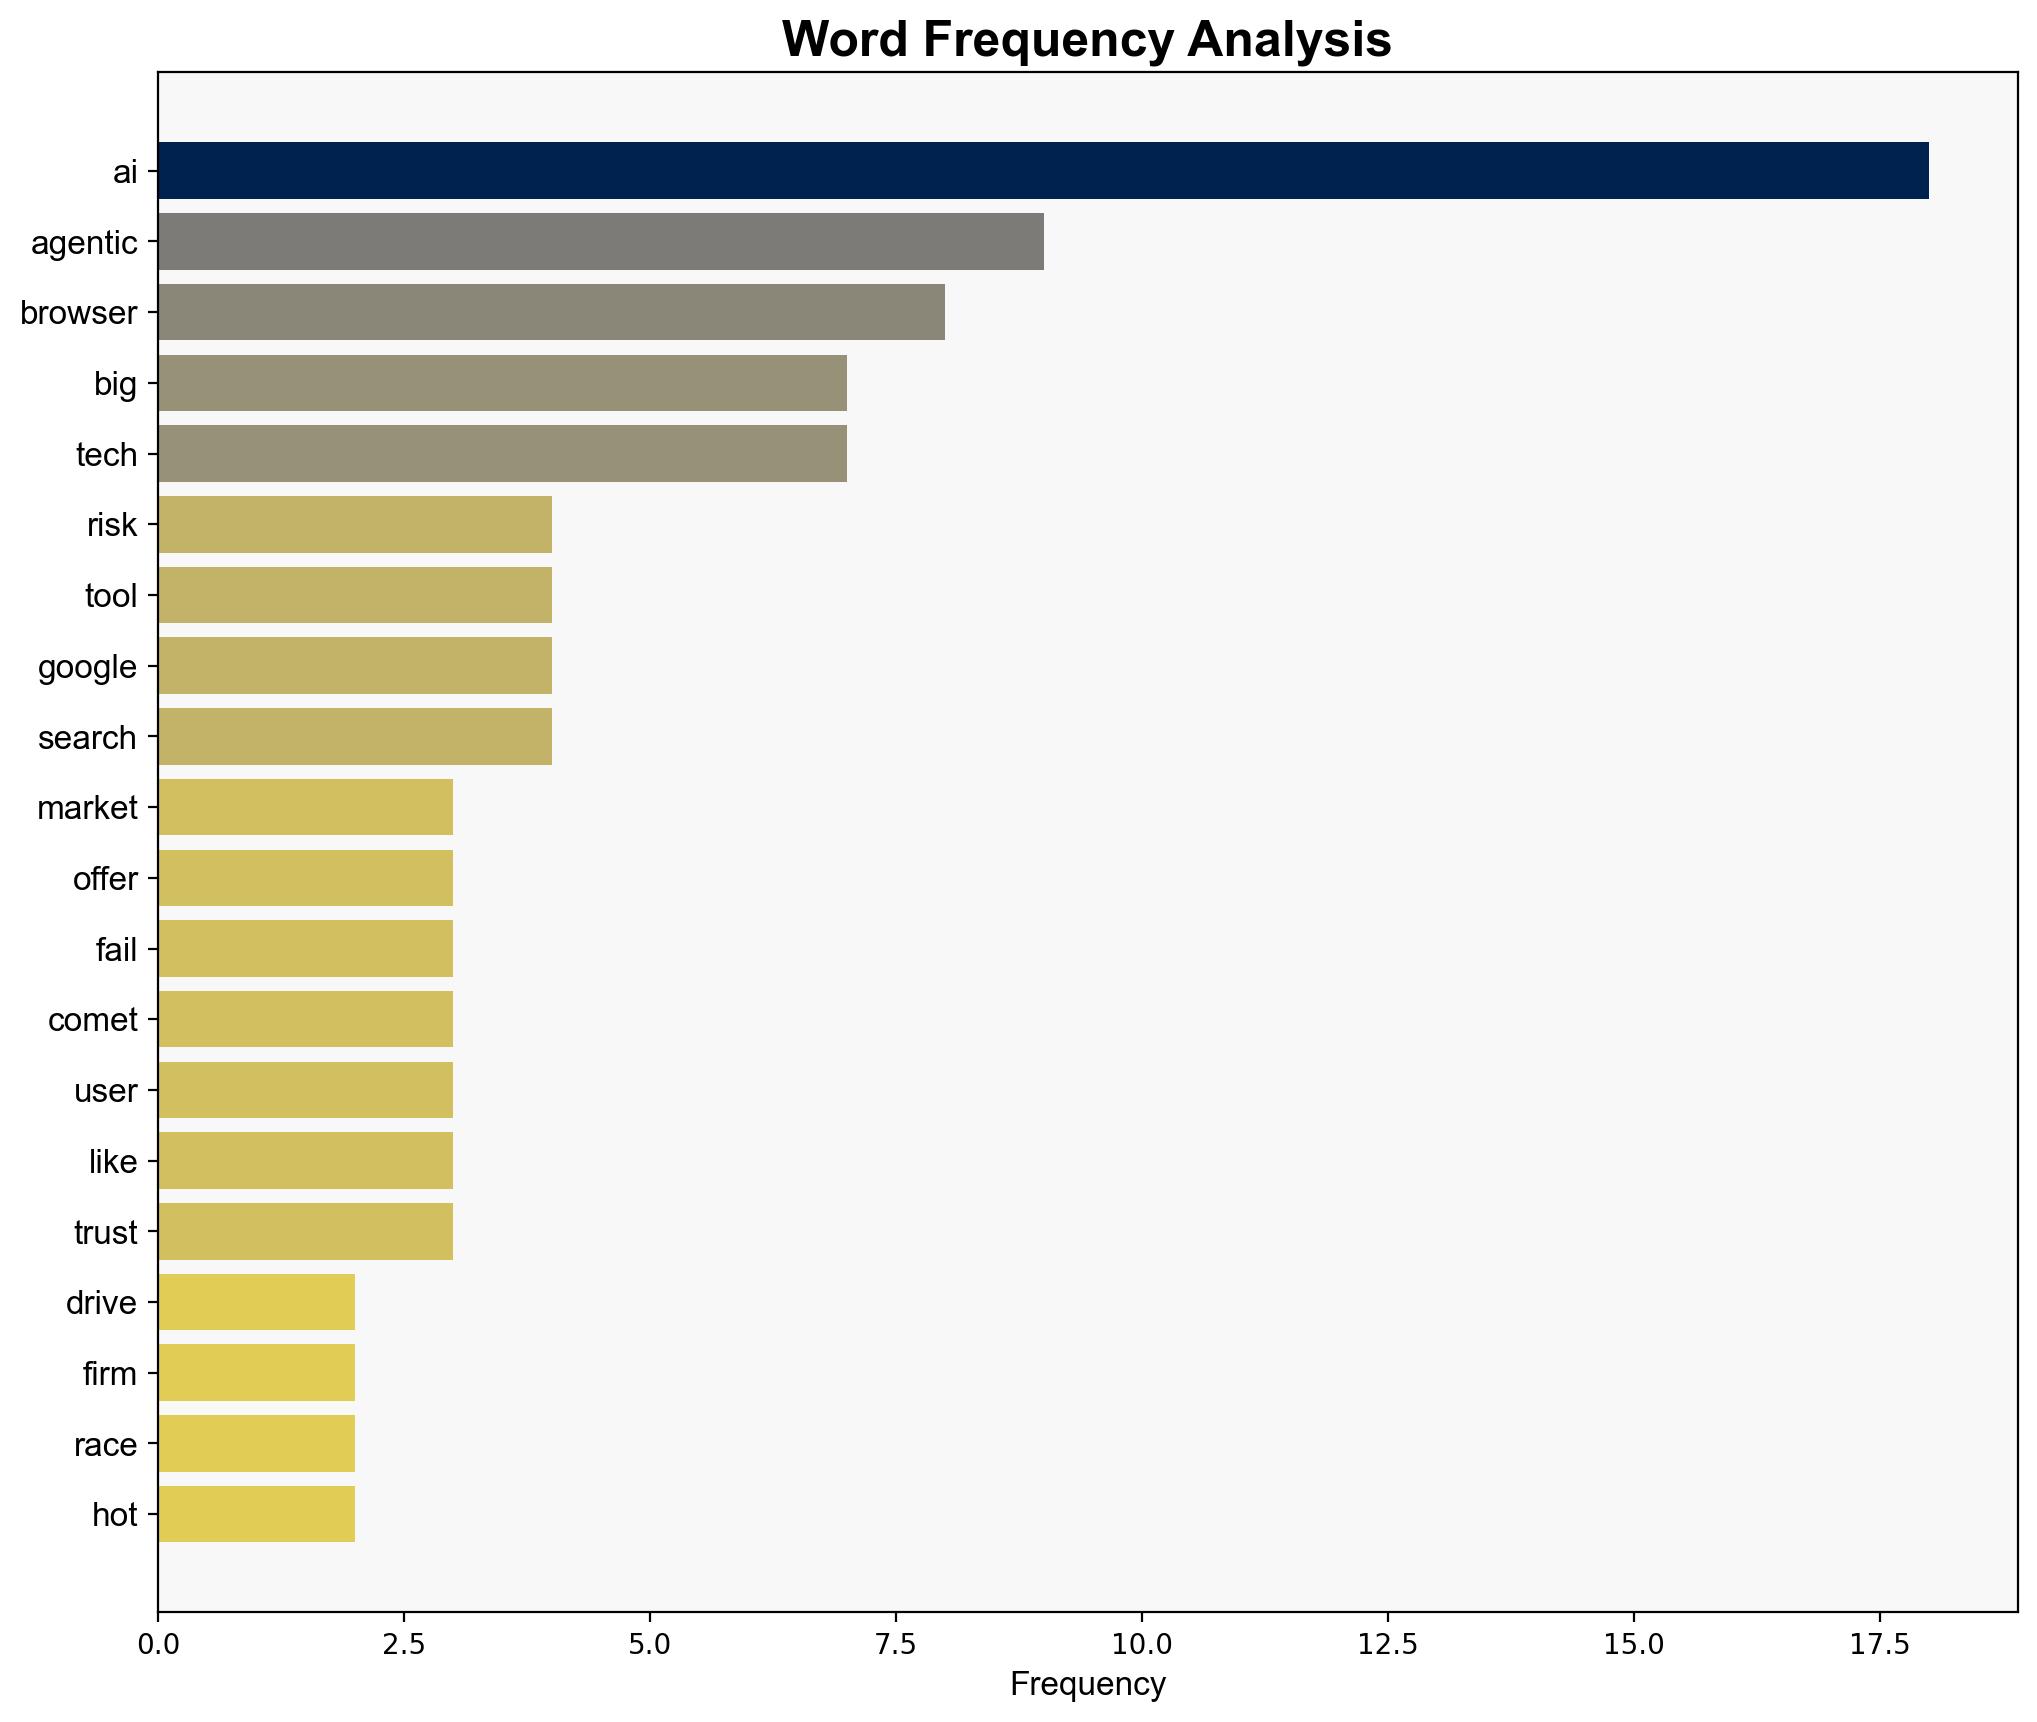Click the 'Word Frequency Analysis' title
2037x1722 pixels.
(x=1086, y=40)
